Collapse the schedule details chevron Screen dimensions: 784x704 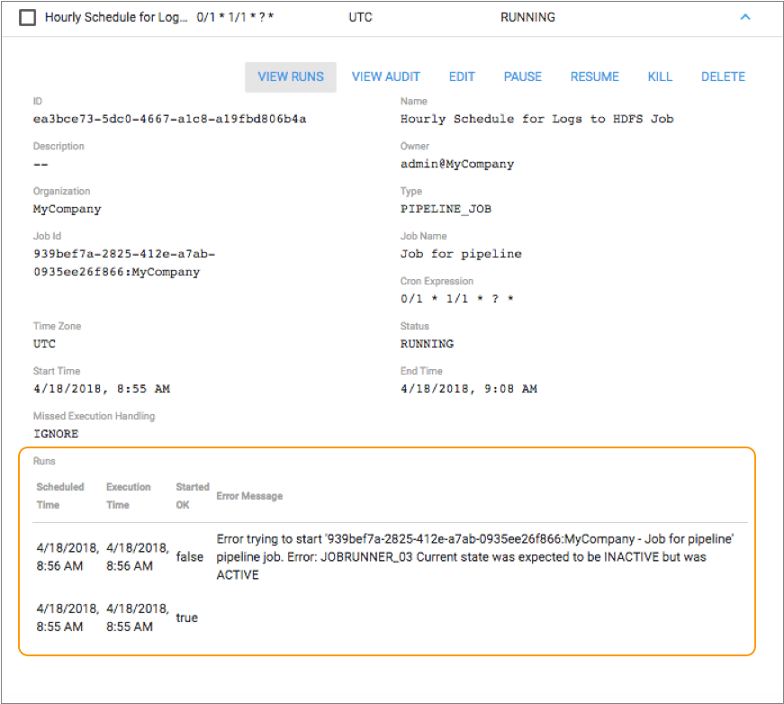point(744,18)
